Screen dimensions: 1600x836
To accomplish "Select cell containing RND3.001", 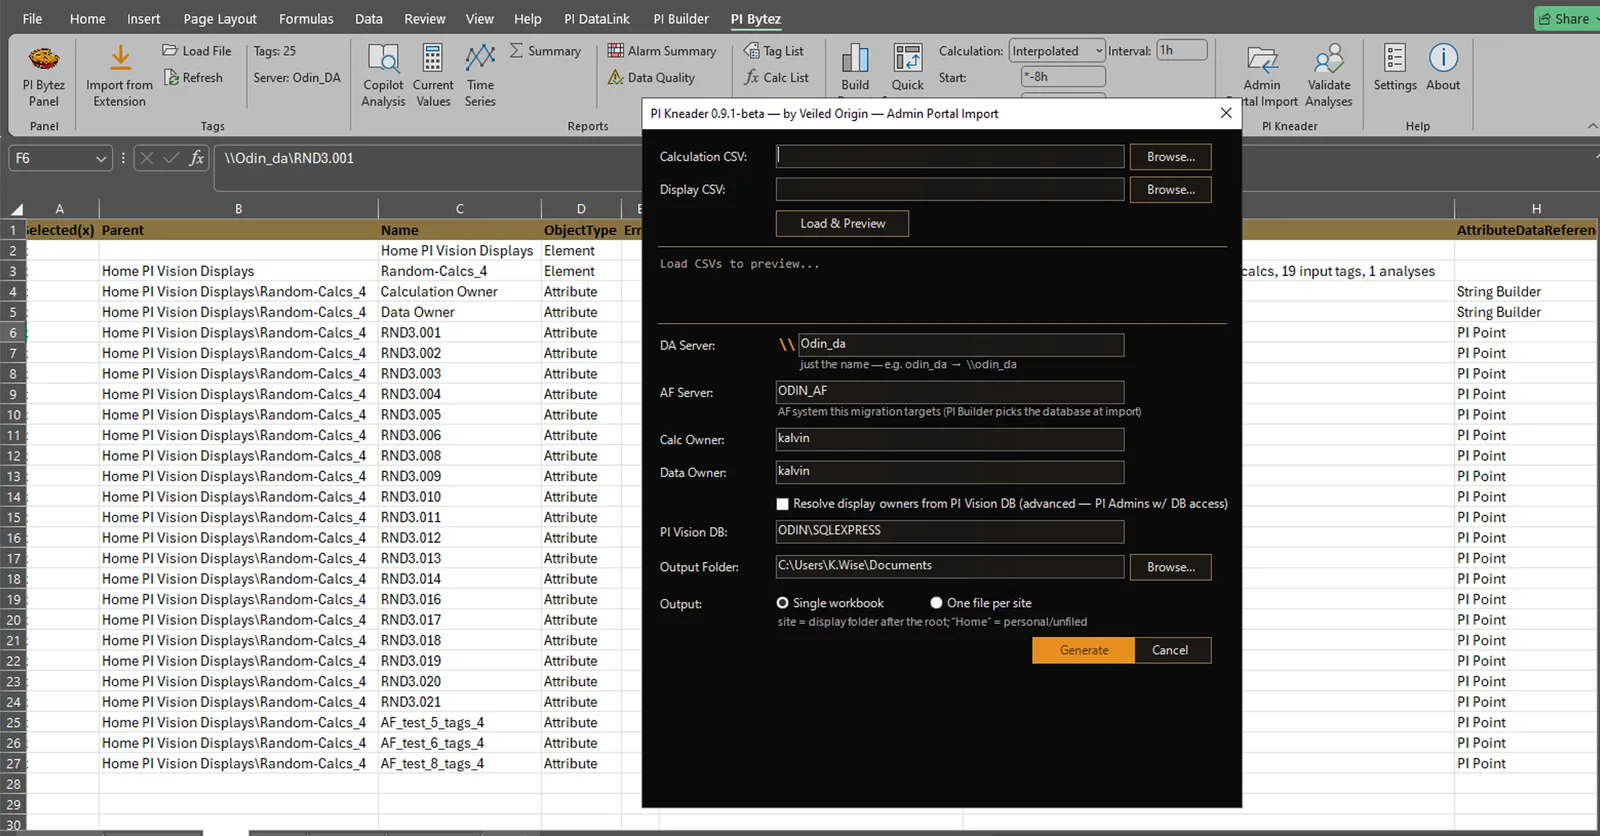I will (459, 333).
